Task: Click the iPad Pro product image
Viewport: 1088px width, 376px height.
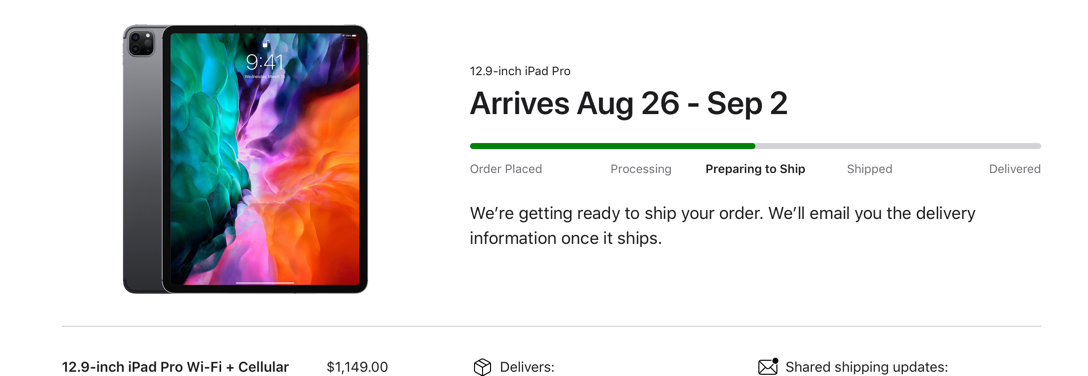Action: (x=245, y=160)
